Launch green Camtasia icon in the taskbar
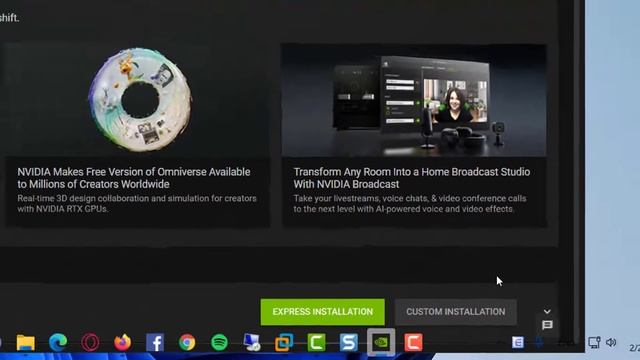The width and height of the screenshot is (640, 360). [316, 342]
